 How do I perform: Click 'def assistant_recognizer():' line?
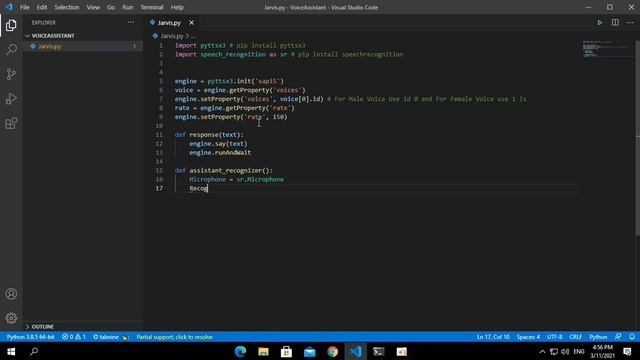coord(224,170)
